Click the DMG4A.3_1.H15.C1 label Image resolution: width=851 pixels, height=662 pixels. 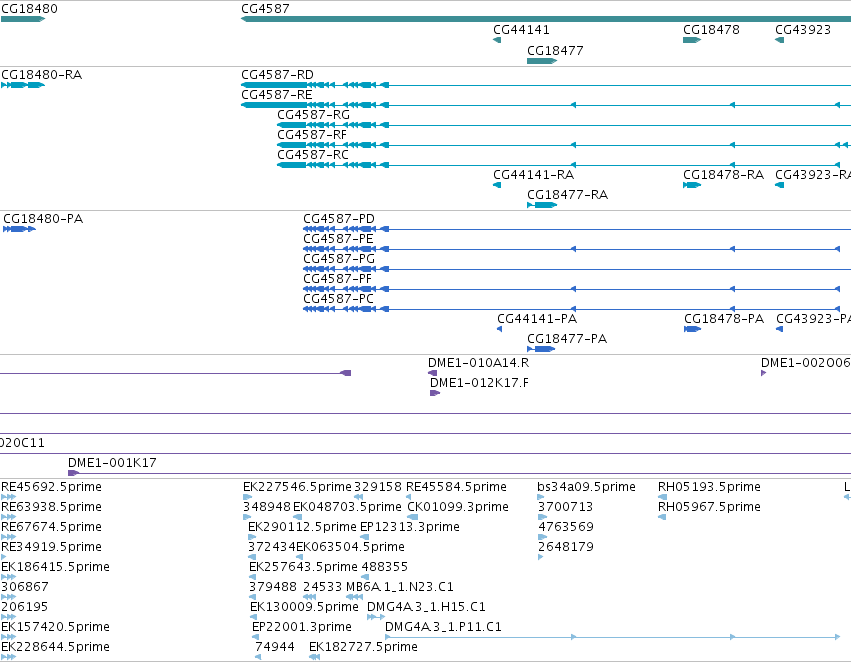[427, 607]
